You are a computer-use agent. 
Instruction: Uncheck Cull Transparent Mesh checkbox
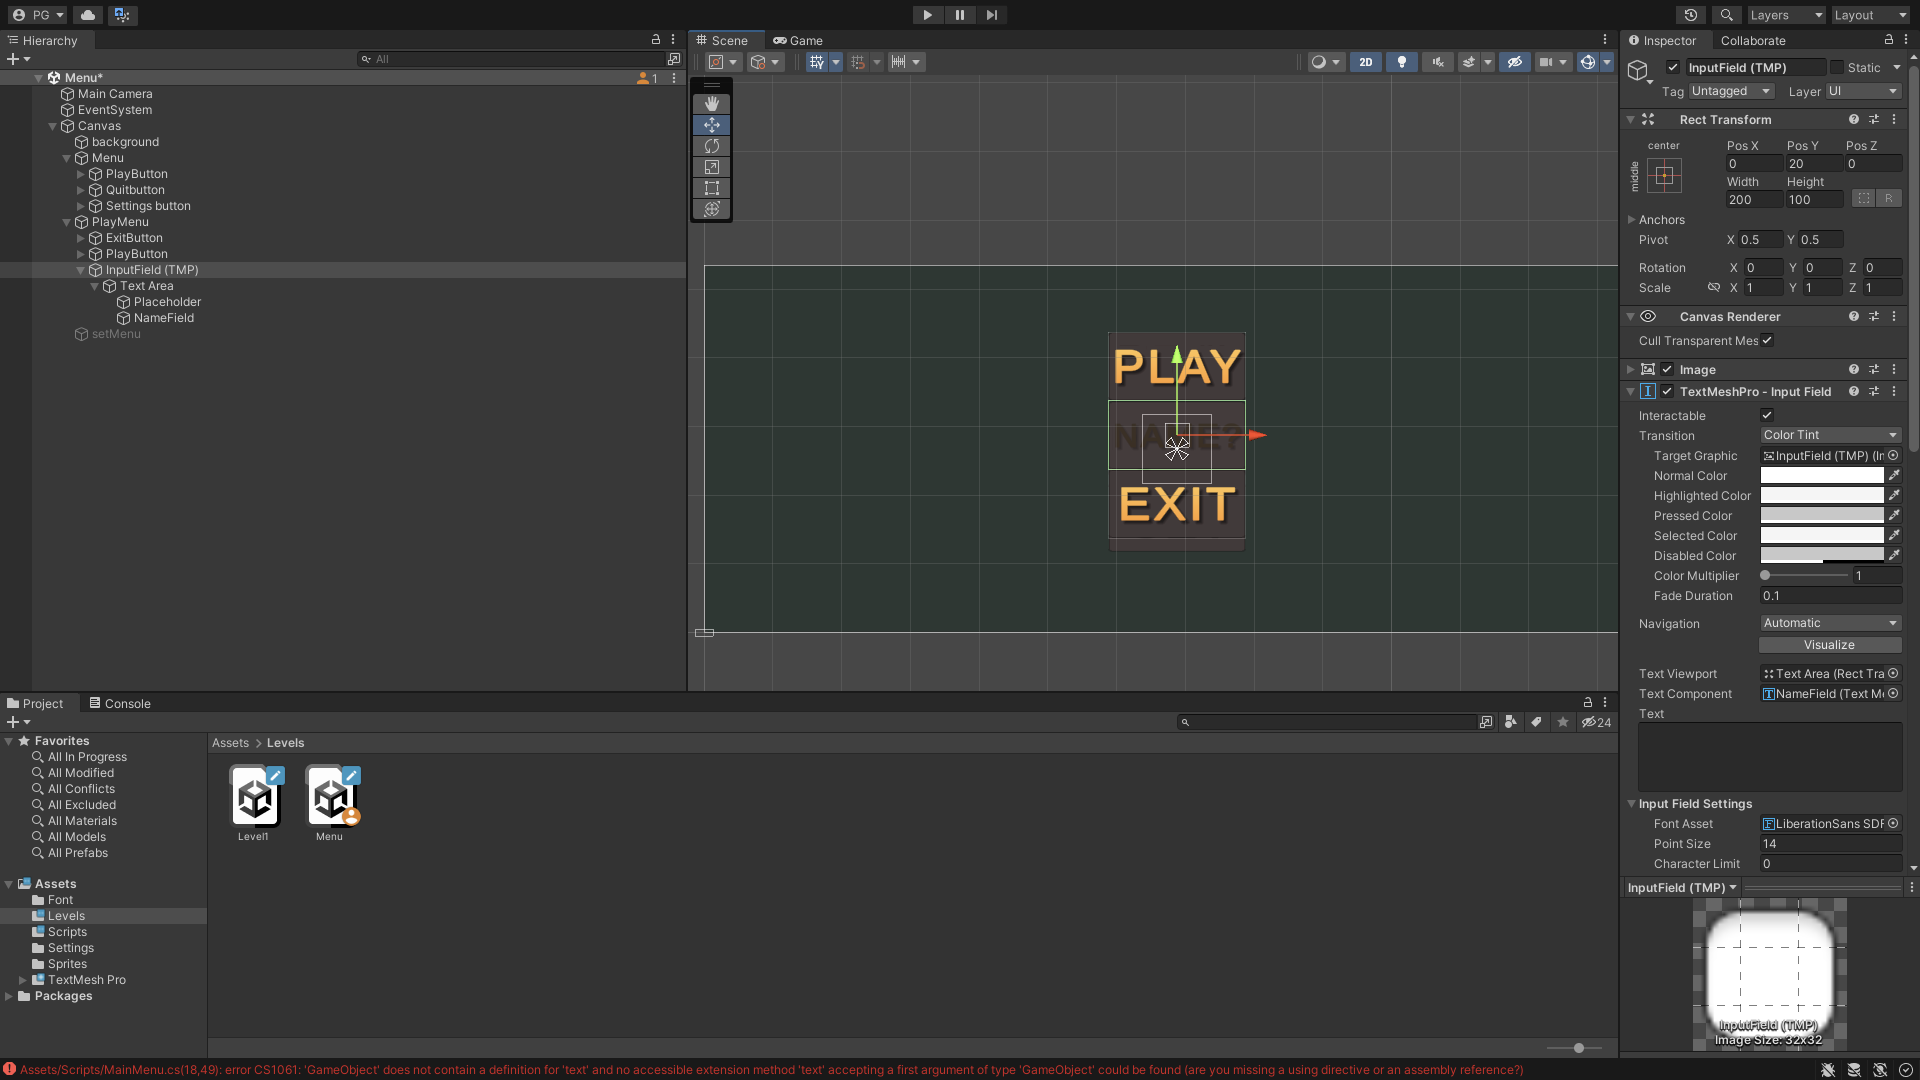click(x=1767, y=341)
